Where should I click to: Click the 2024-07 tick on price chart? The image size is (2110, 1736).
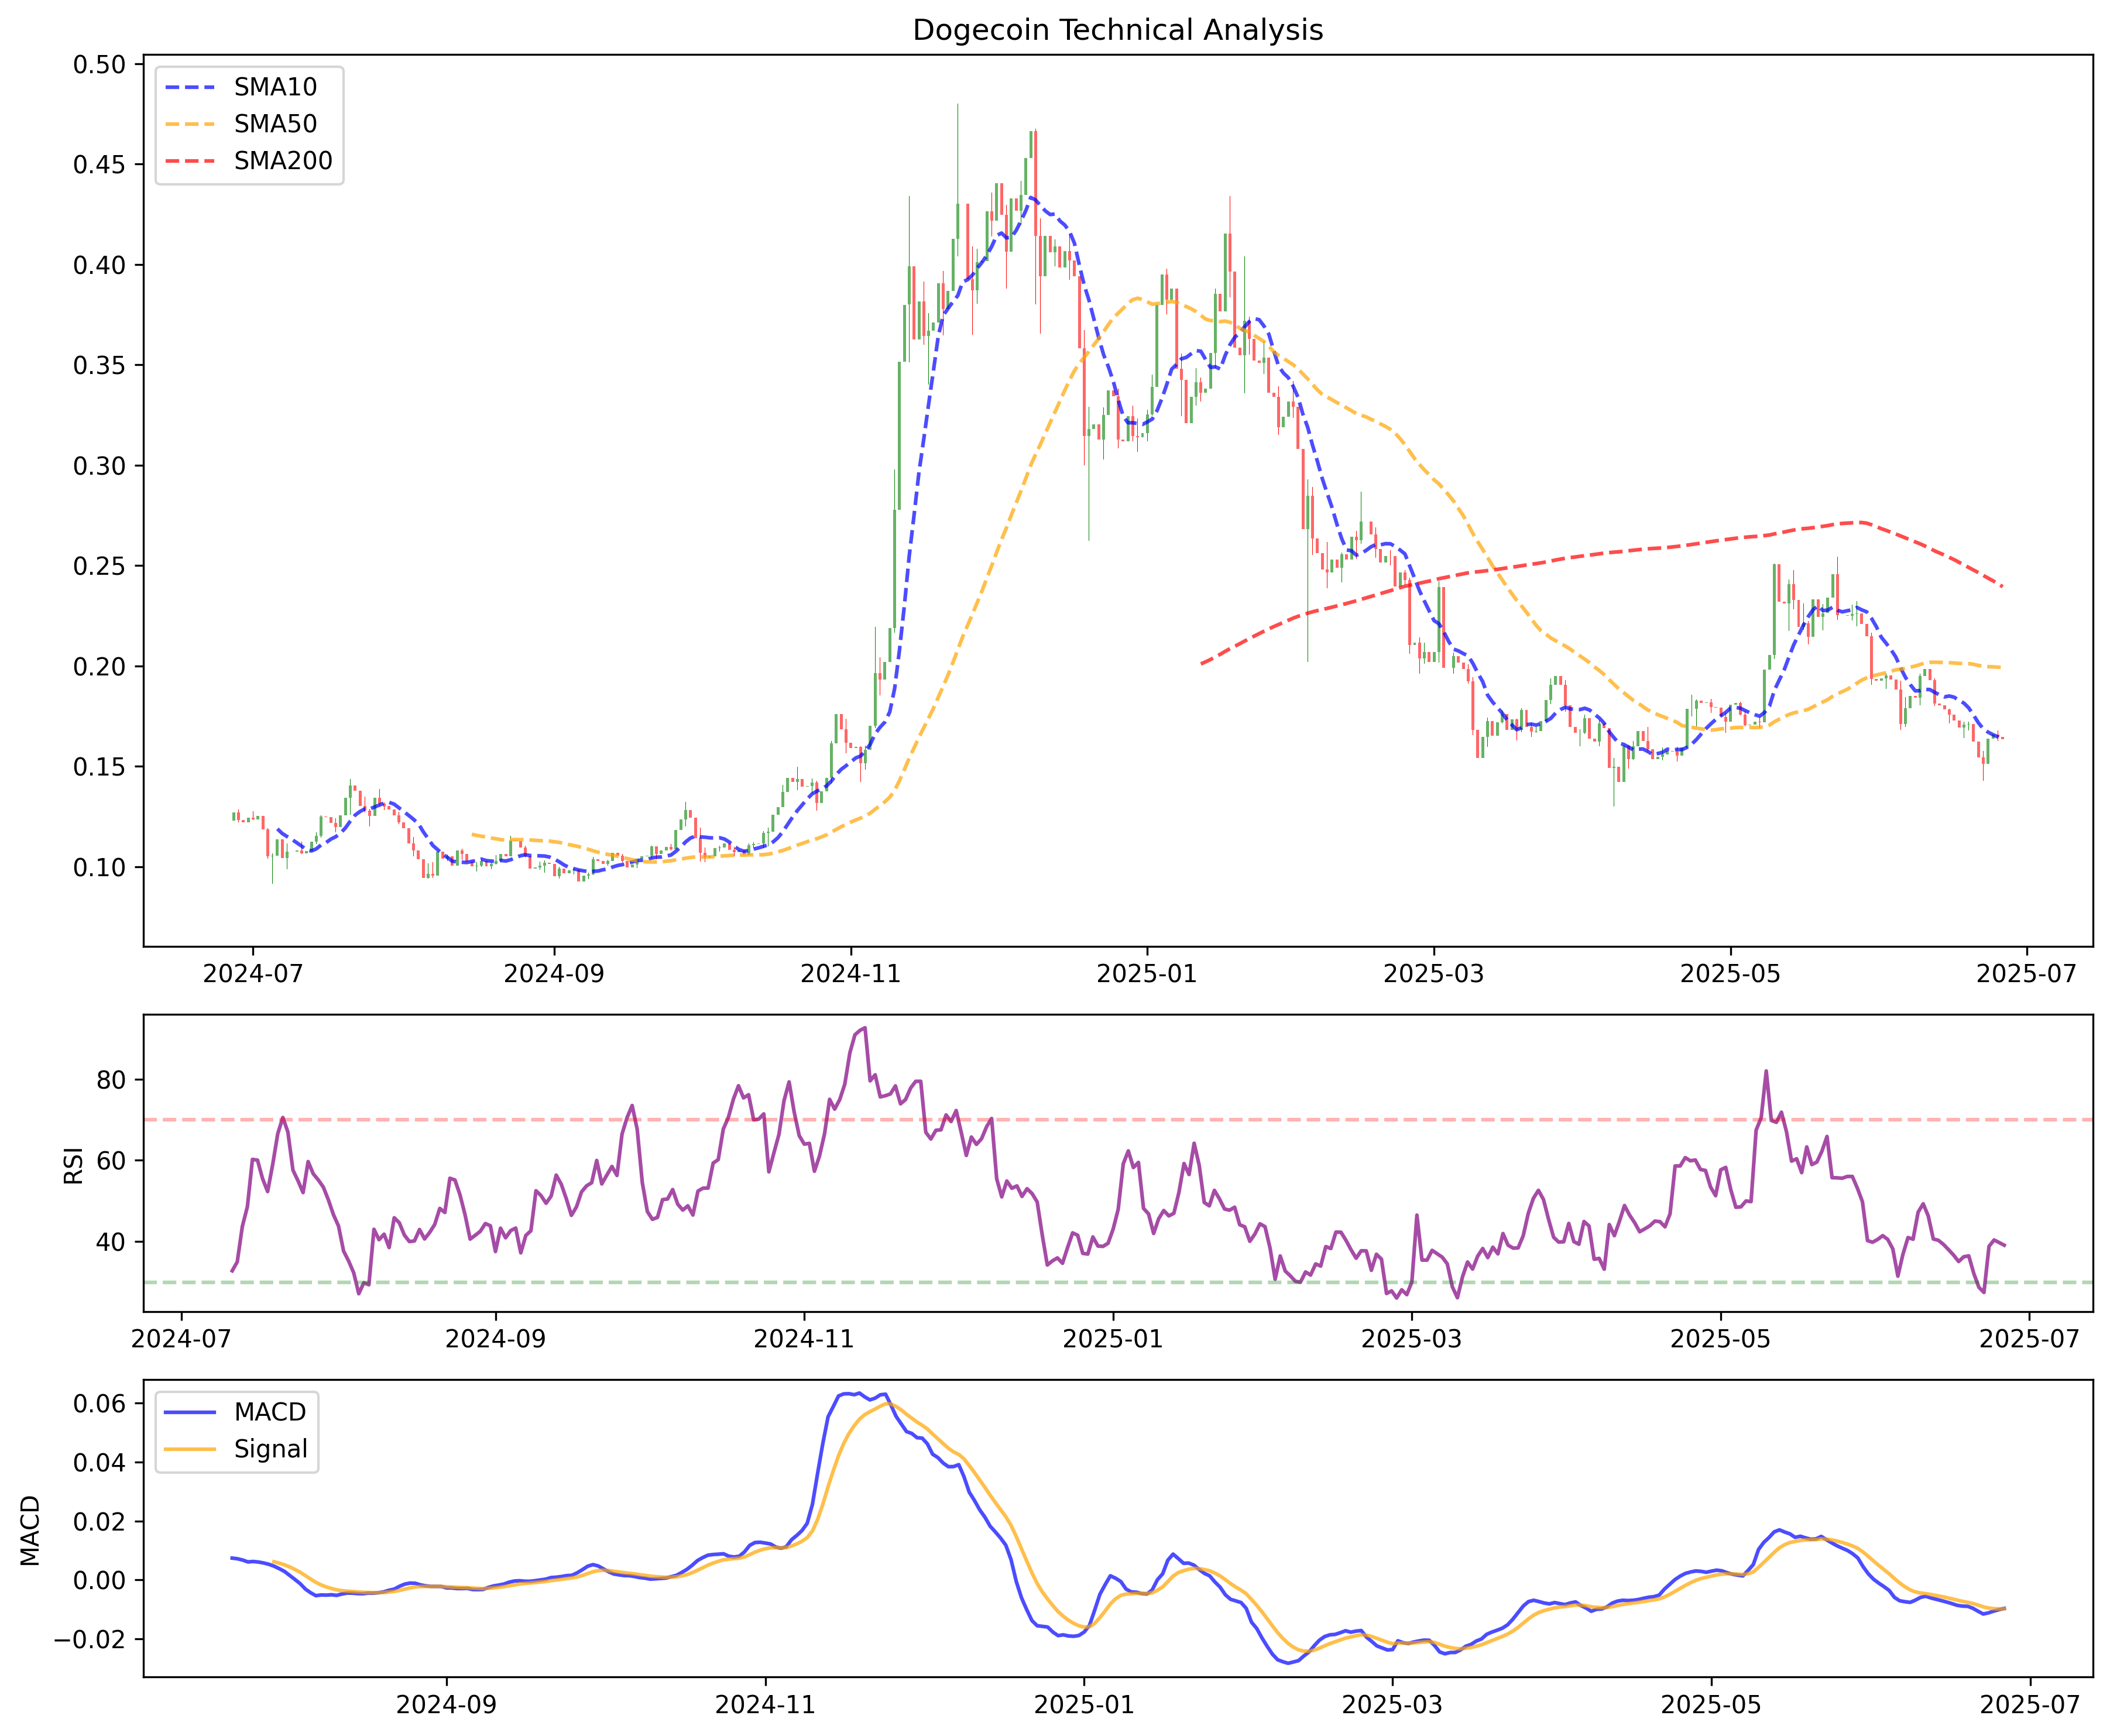(252, 974)
